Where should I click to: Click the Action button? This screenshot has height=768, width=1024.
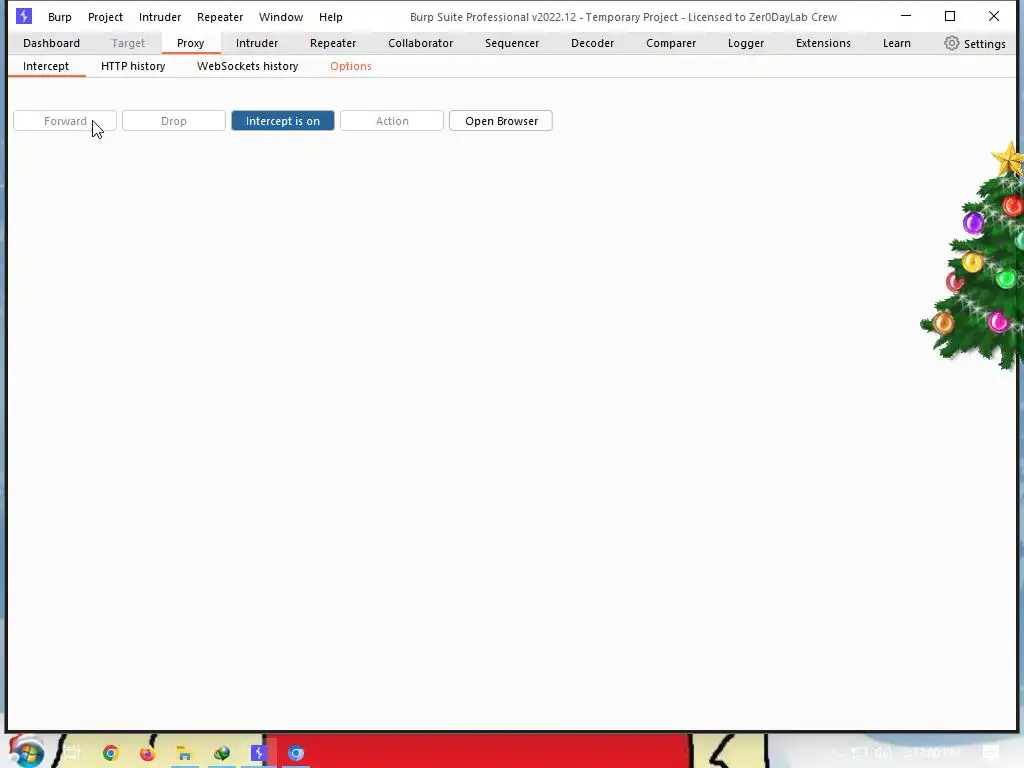(x=392, y=121)
